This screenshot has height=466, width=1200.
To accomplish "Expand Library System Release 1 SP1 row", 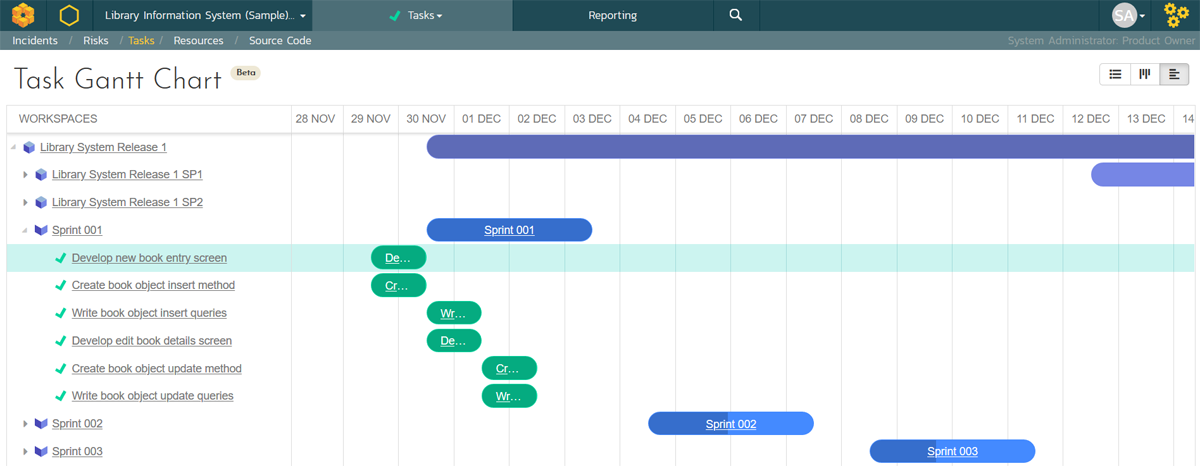I will [26, 175].
